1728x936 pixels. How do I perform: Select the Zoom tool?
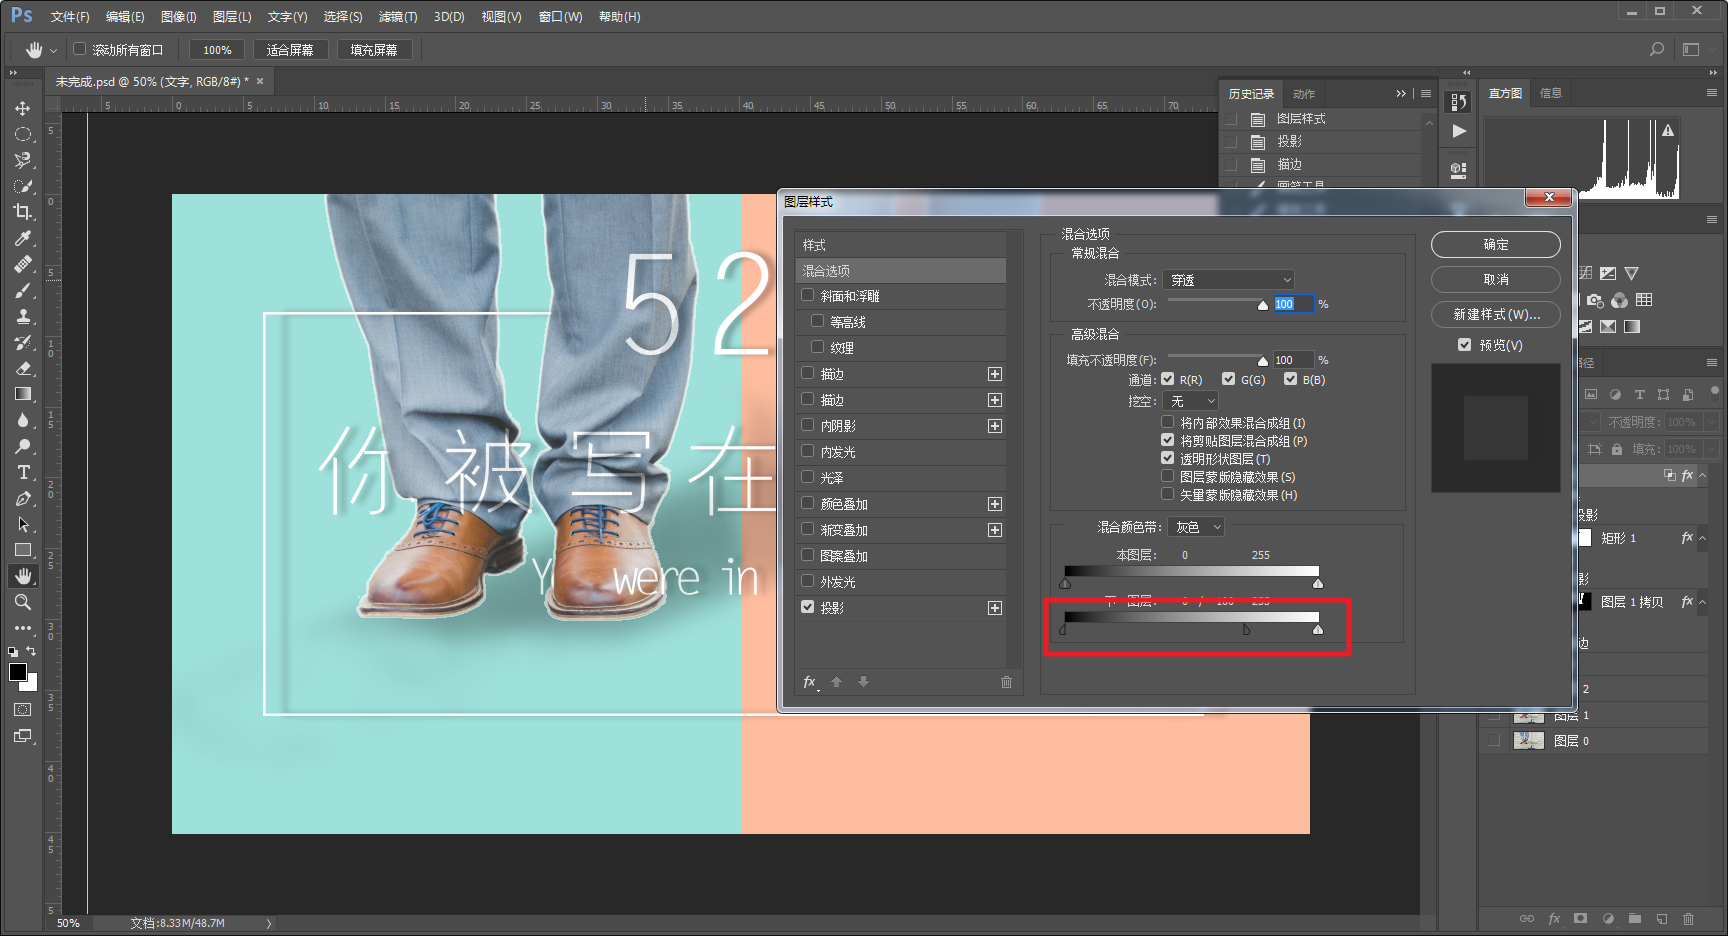click(x=22, y=602)
